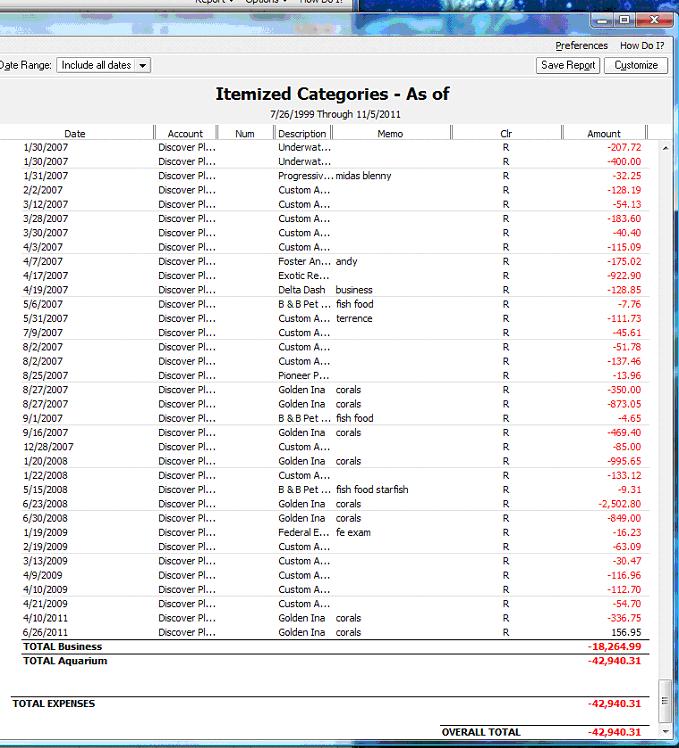Click the Amount column header
679x748 pixels.
[x=604, y=134]
